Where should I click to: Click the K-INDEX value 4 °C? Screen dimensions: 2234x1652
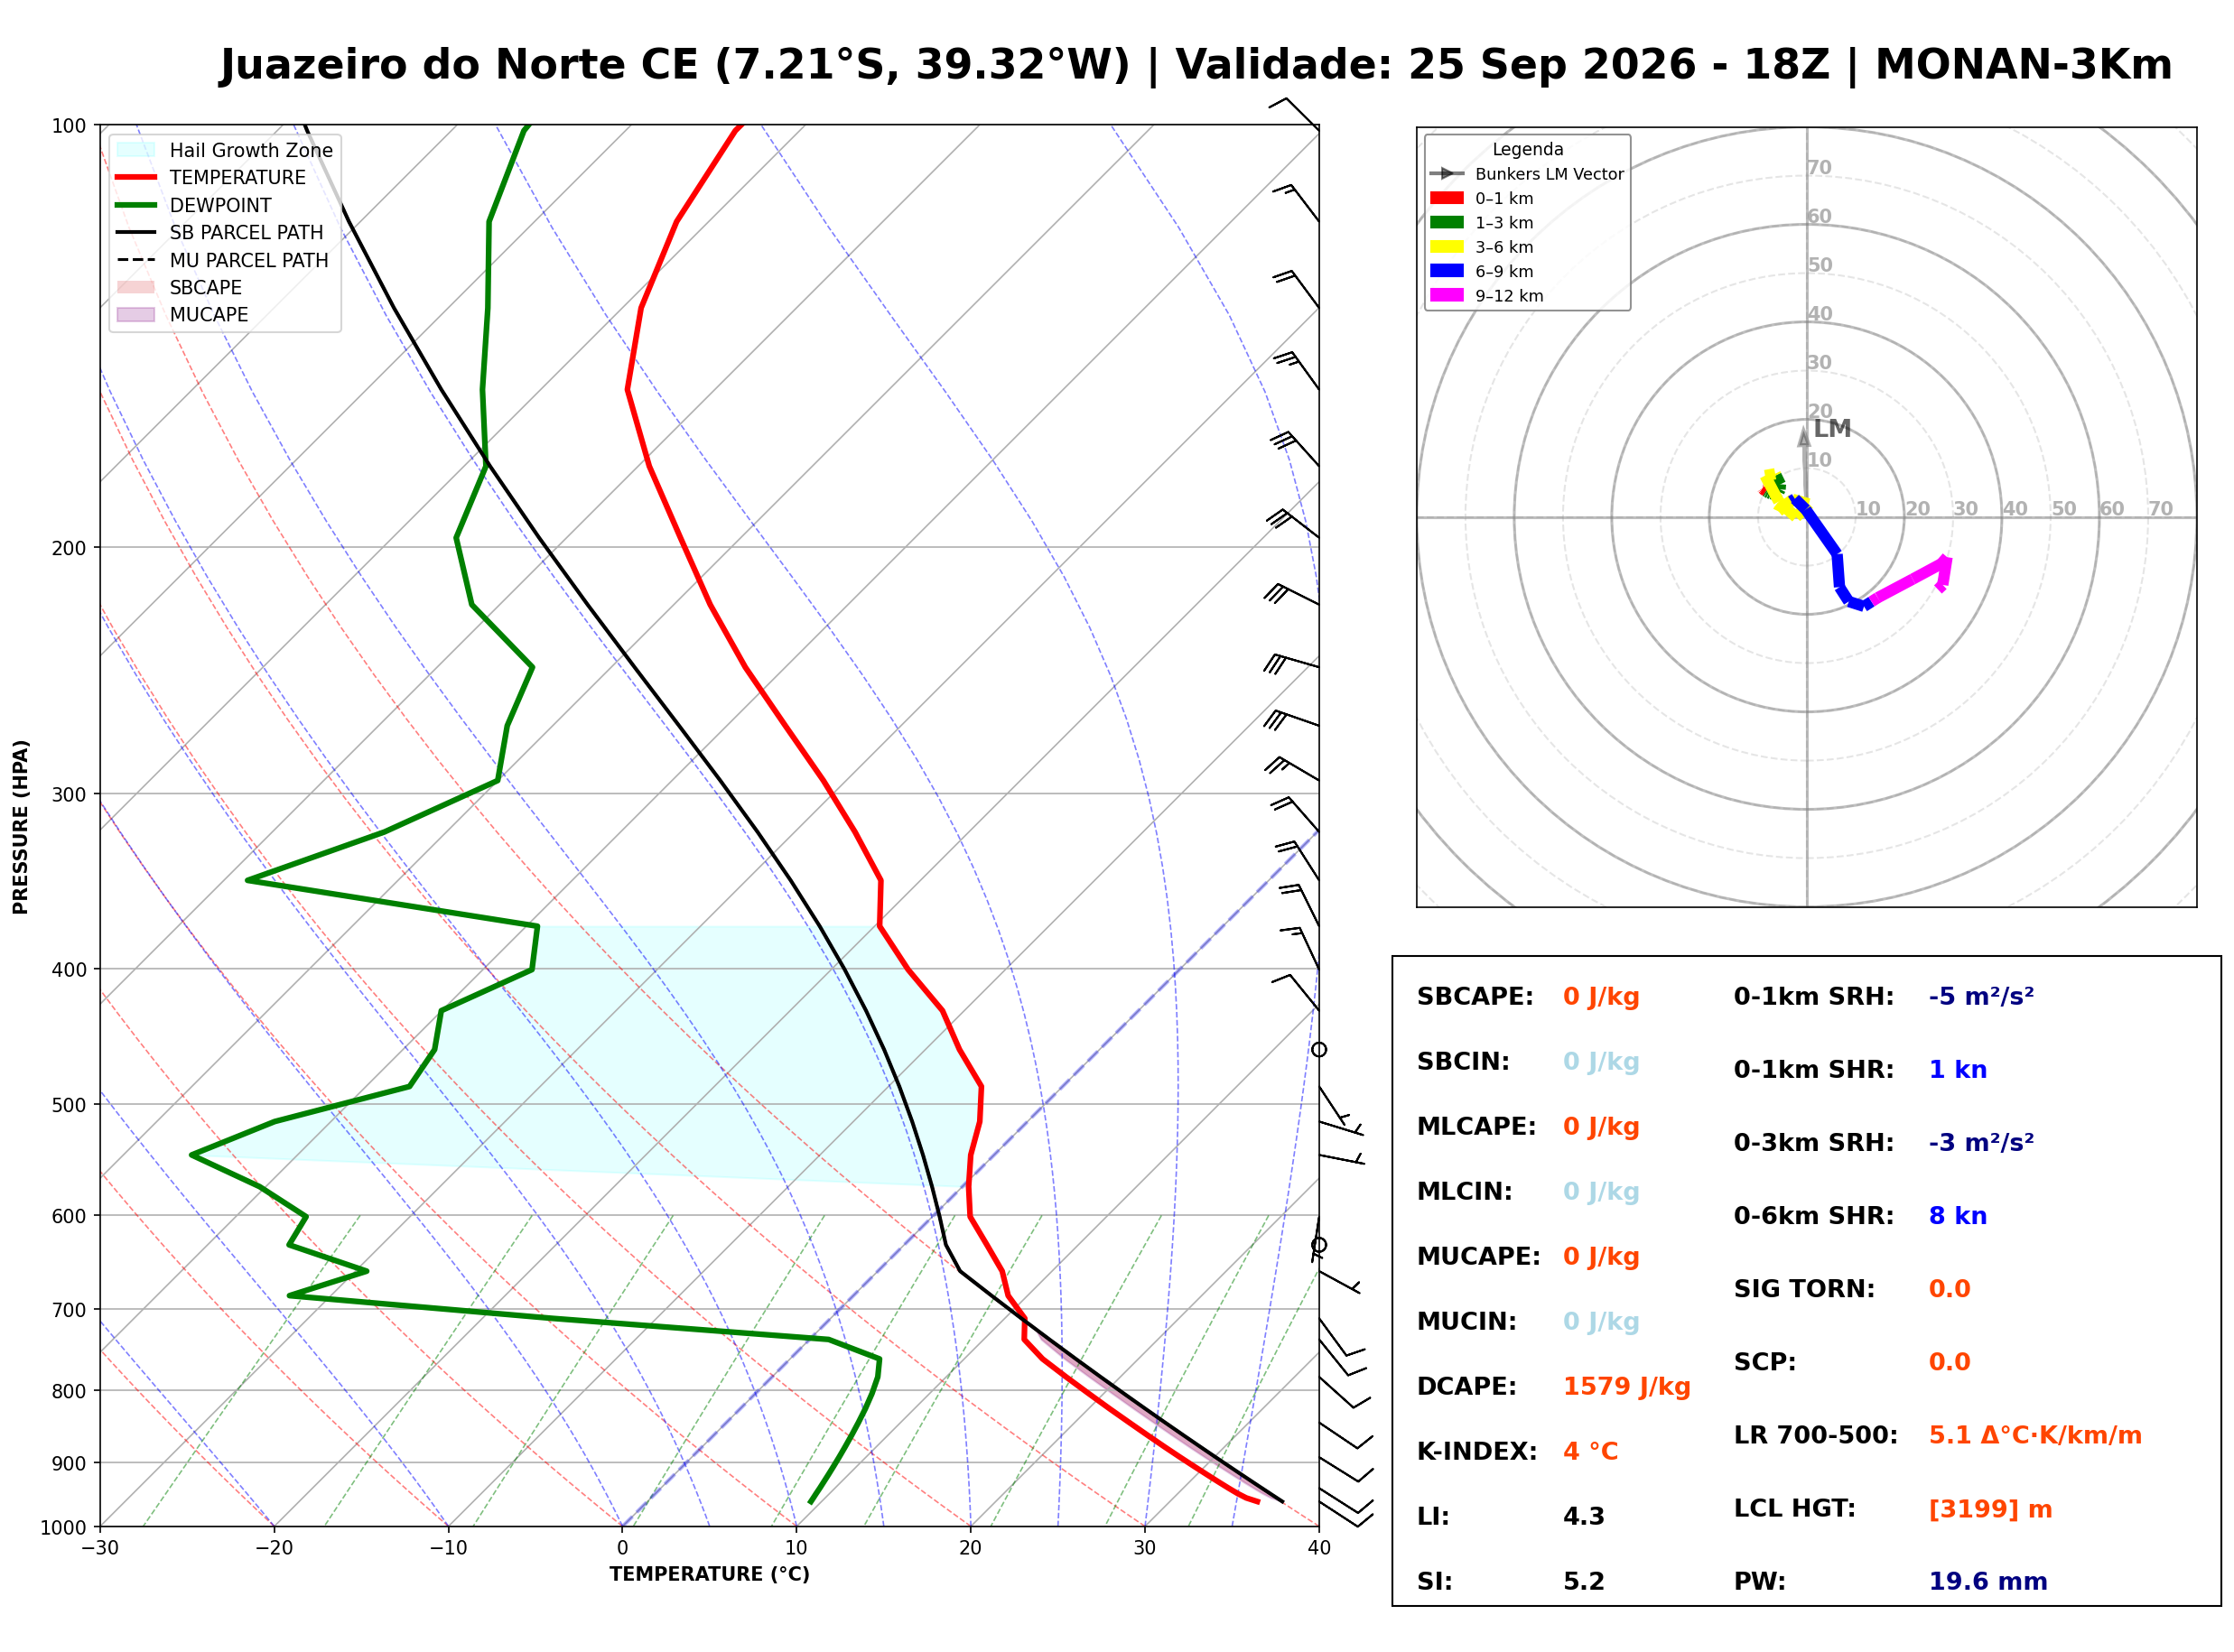(1590, 1451)
